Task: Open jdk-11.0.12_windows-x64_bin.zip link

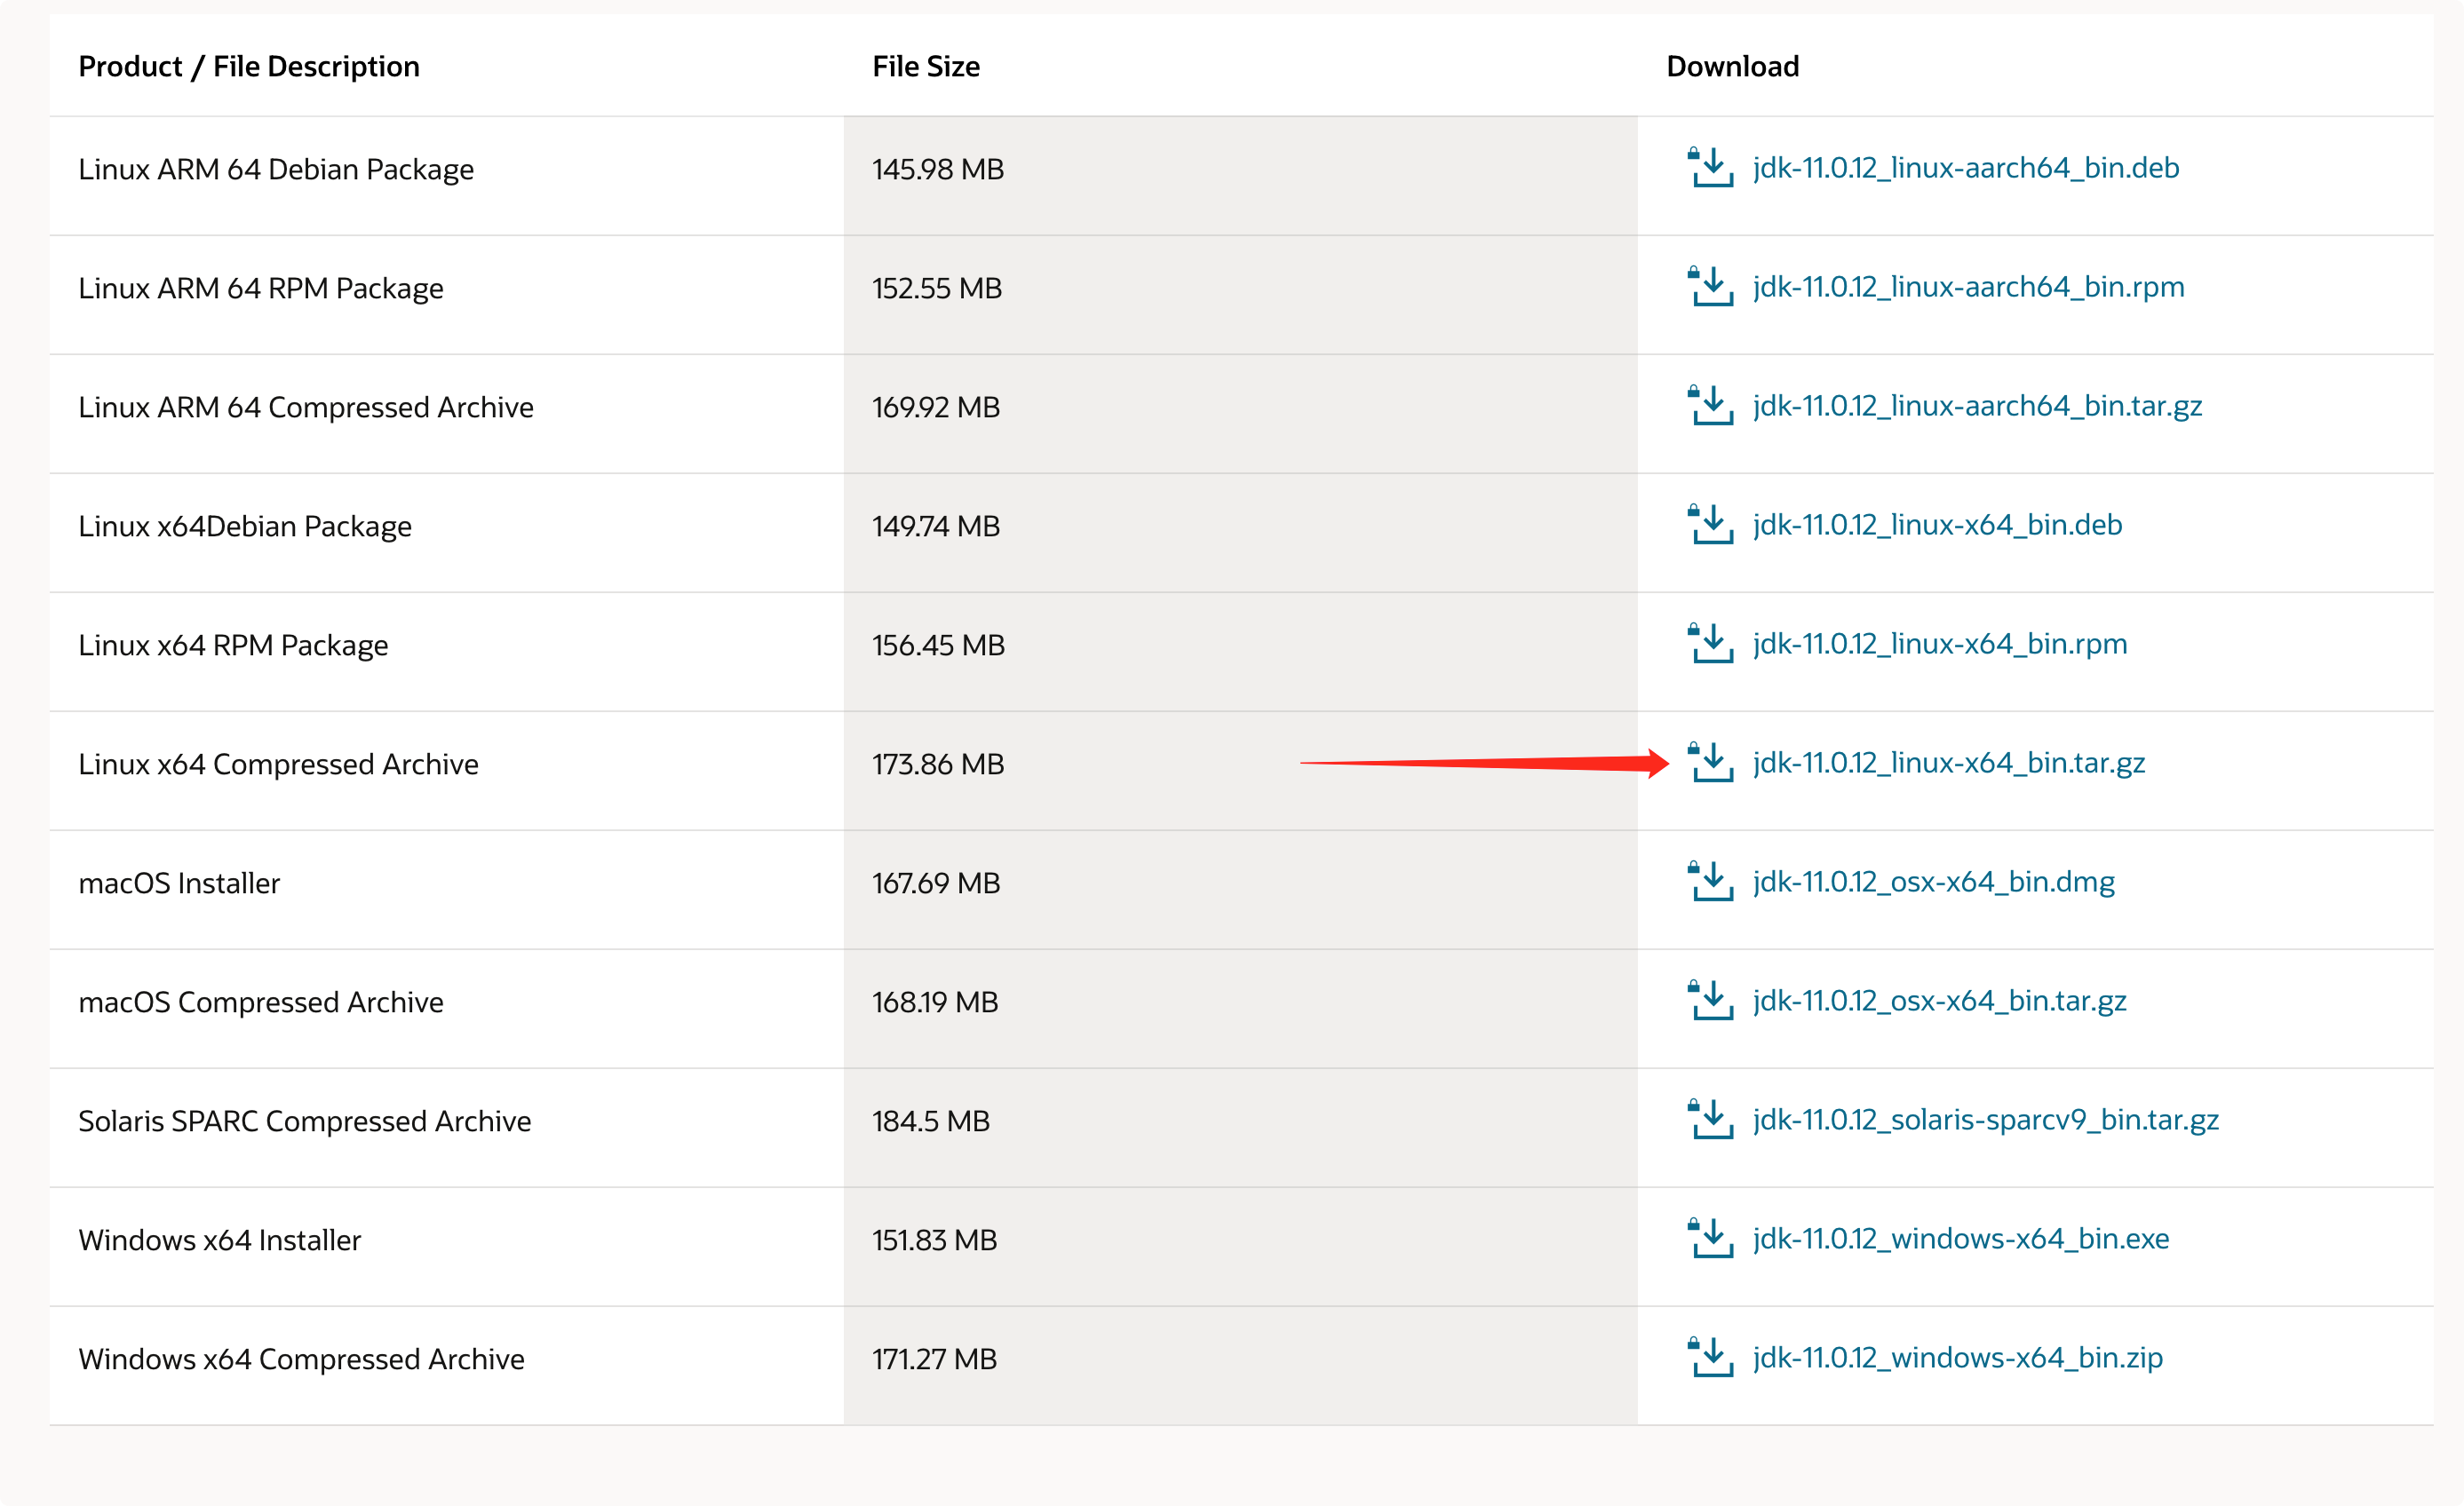Action: tap(1957, 1358)
